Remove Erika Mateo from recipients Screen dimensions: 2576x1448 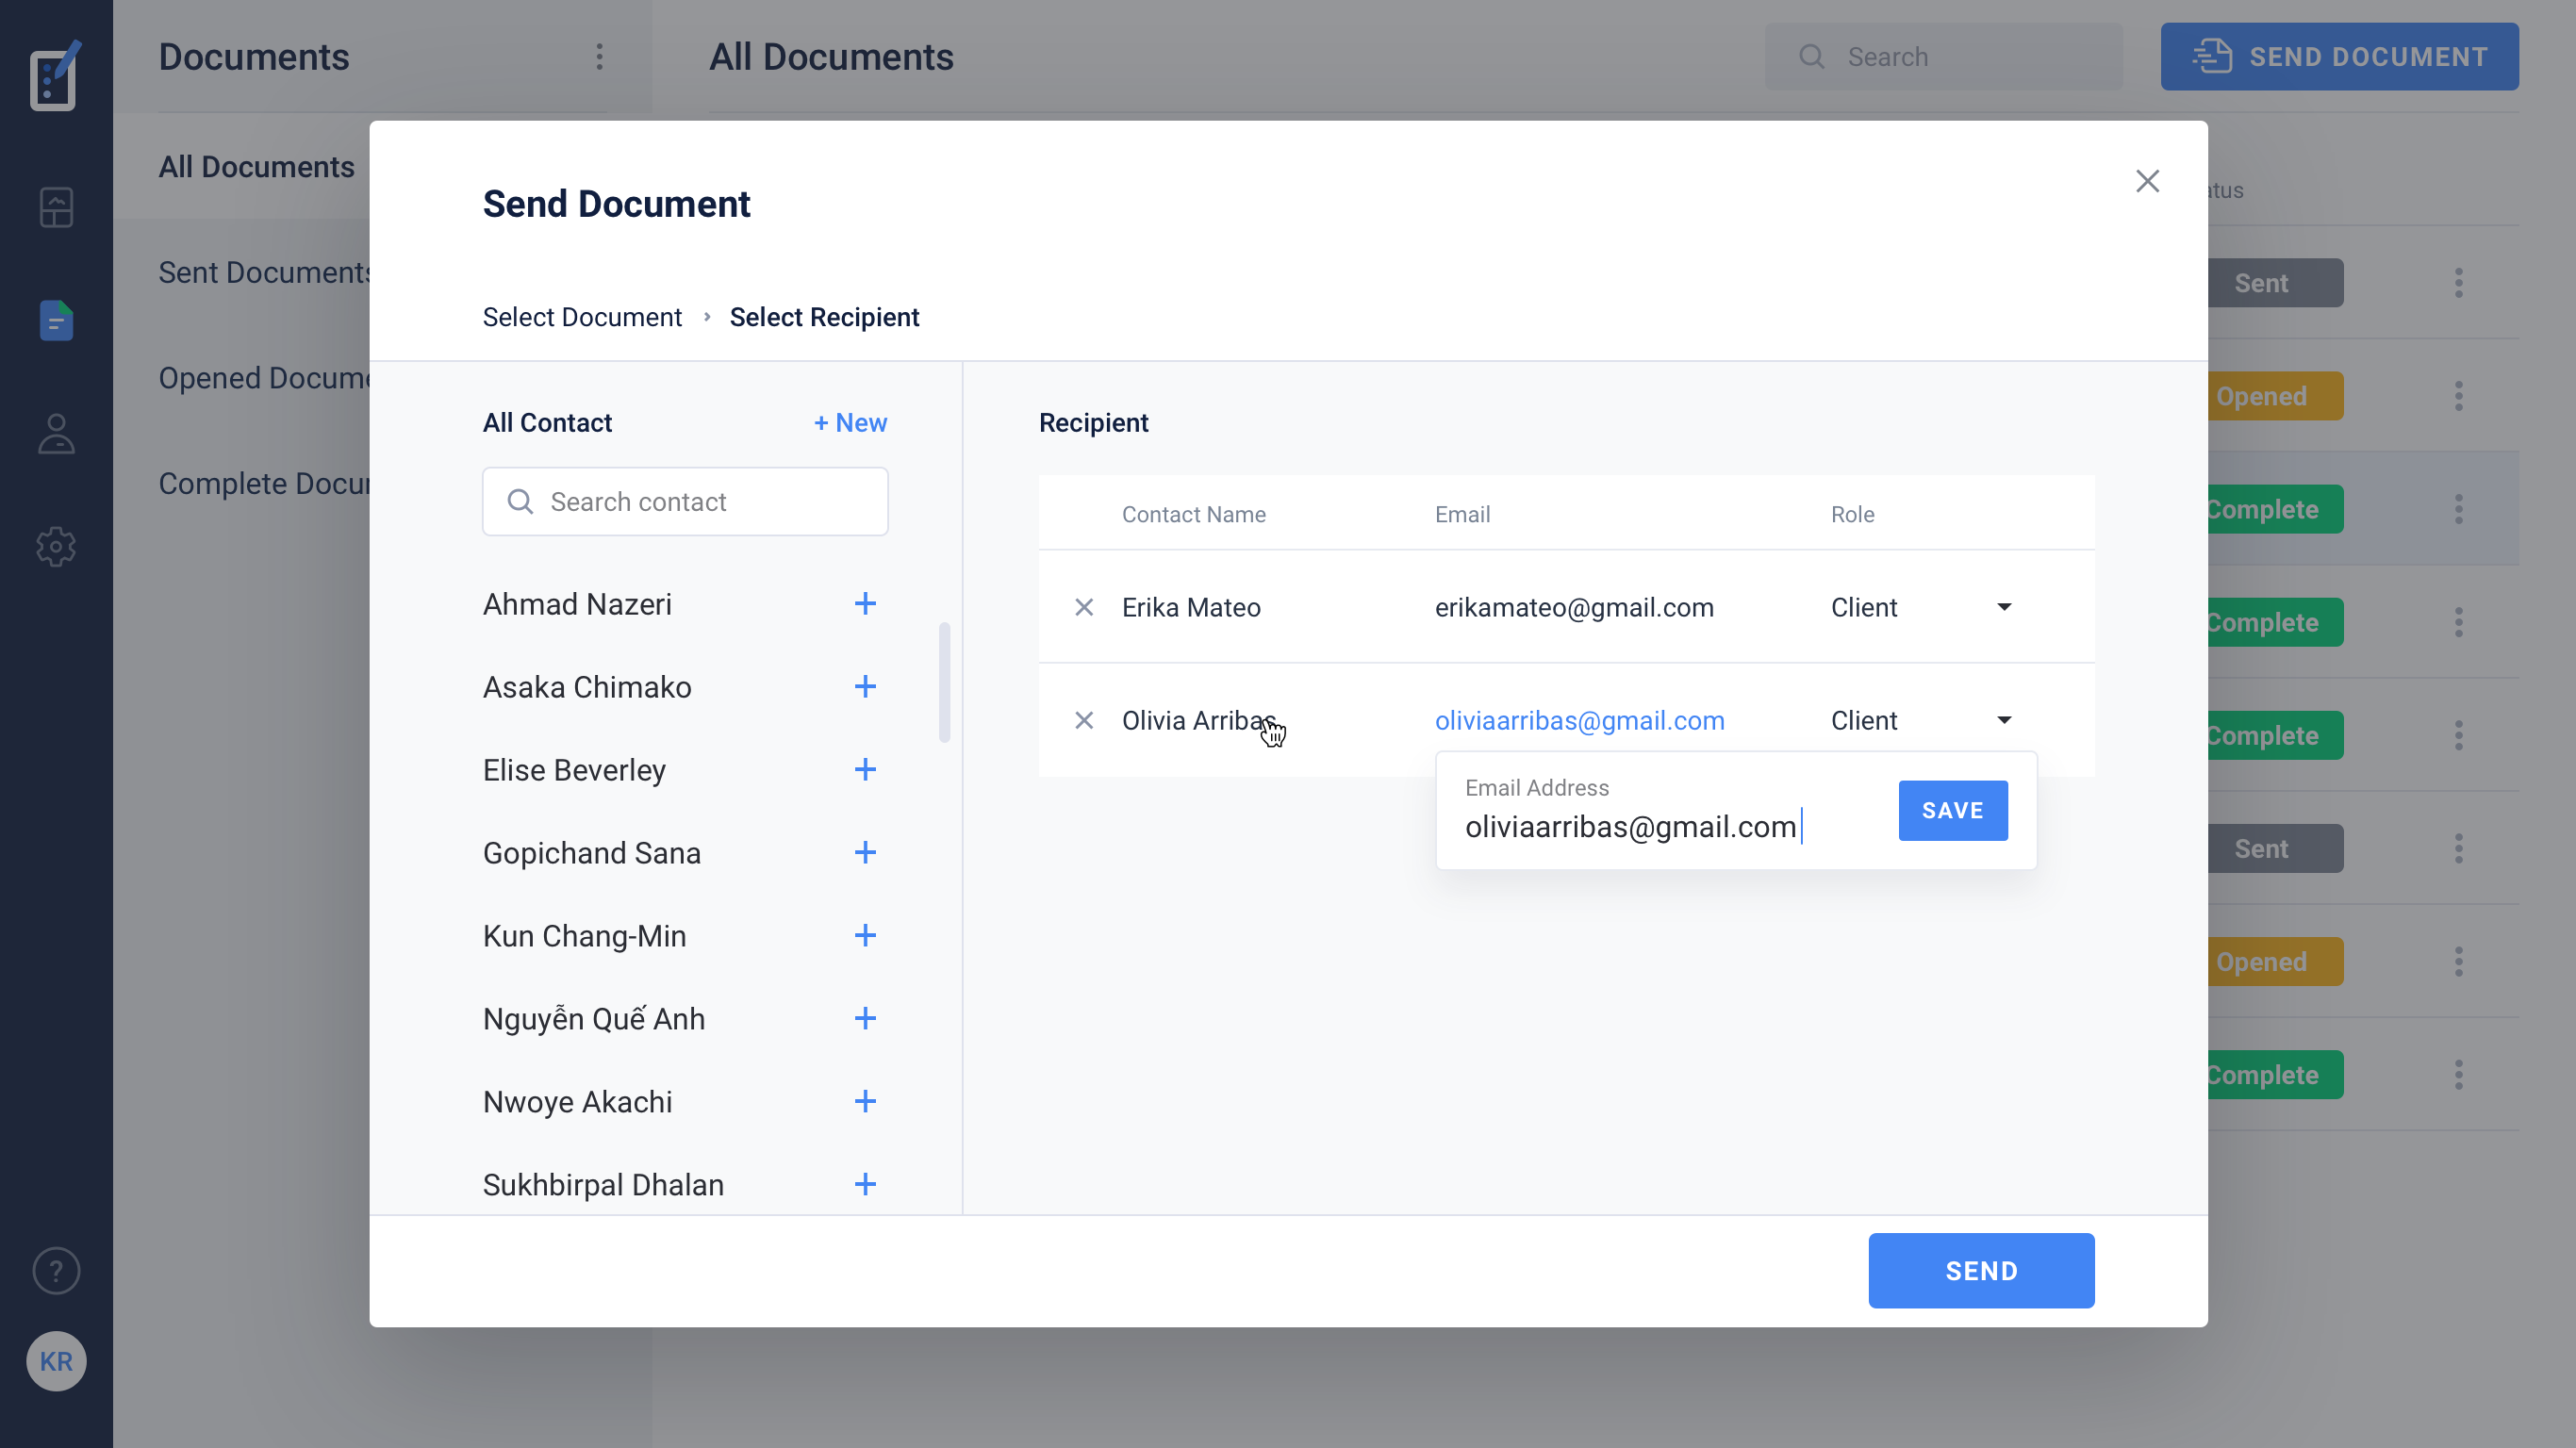pyautogui.click(x=1084, y=608)
